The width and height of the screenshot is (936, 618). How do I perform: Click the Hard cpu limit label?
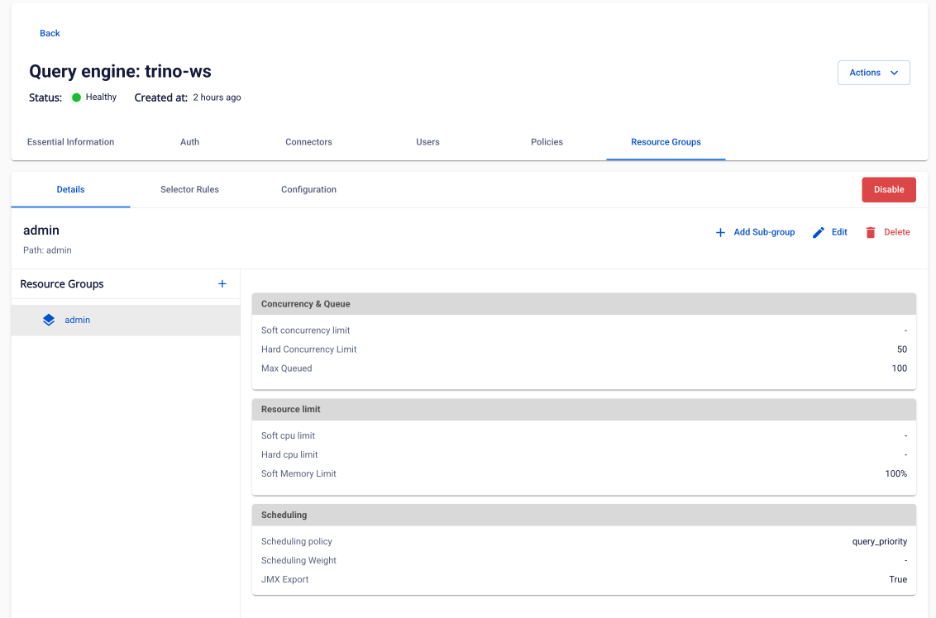pyautogui.click(x=290, y=455)
